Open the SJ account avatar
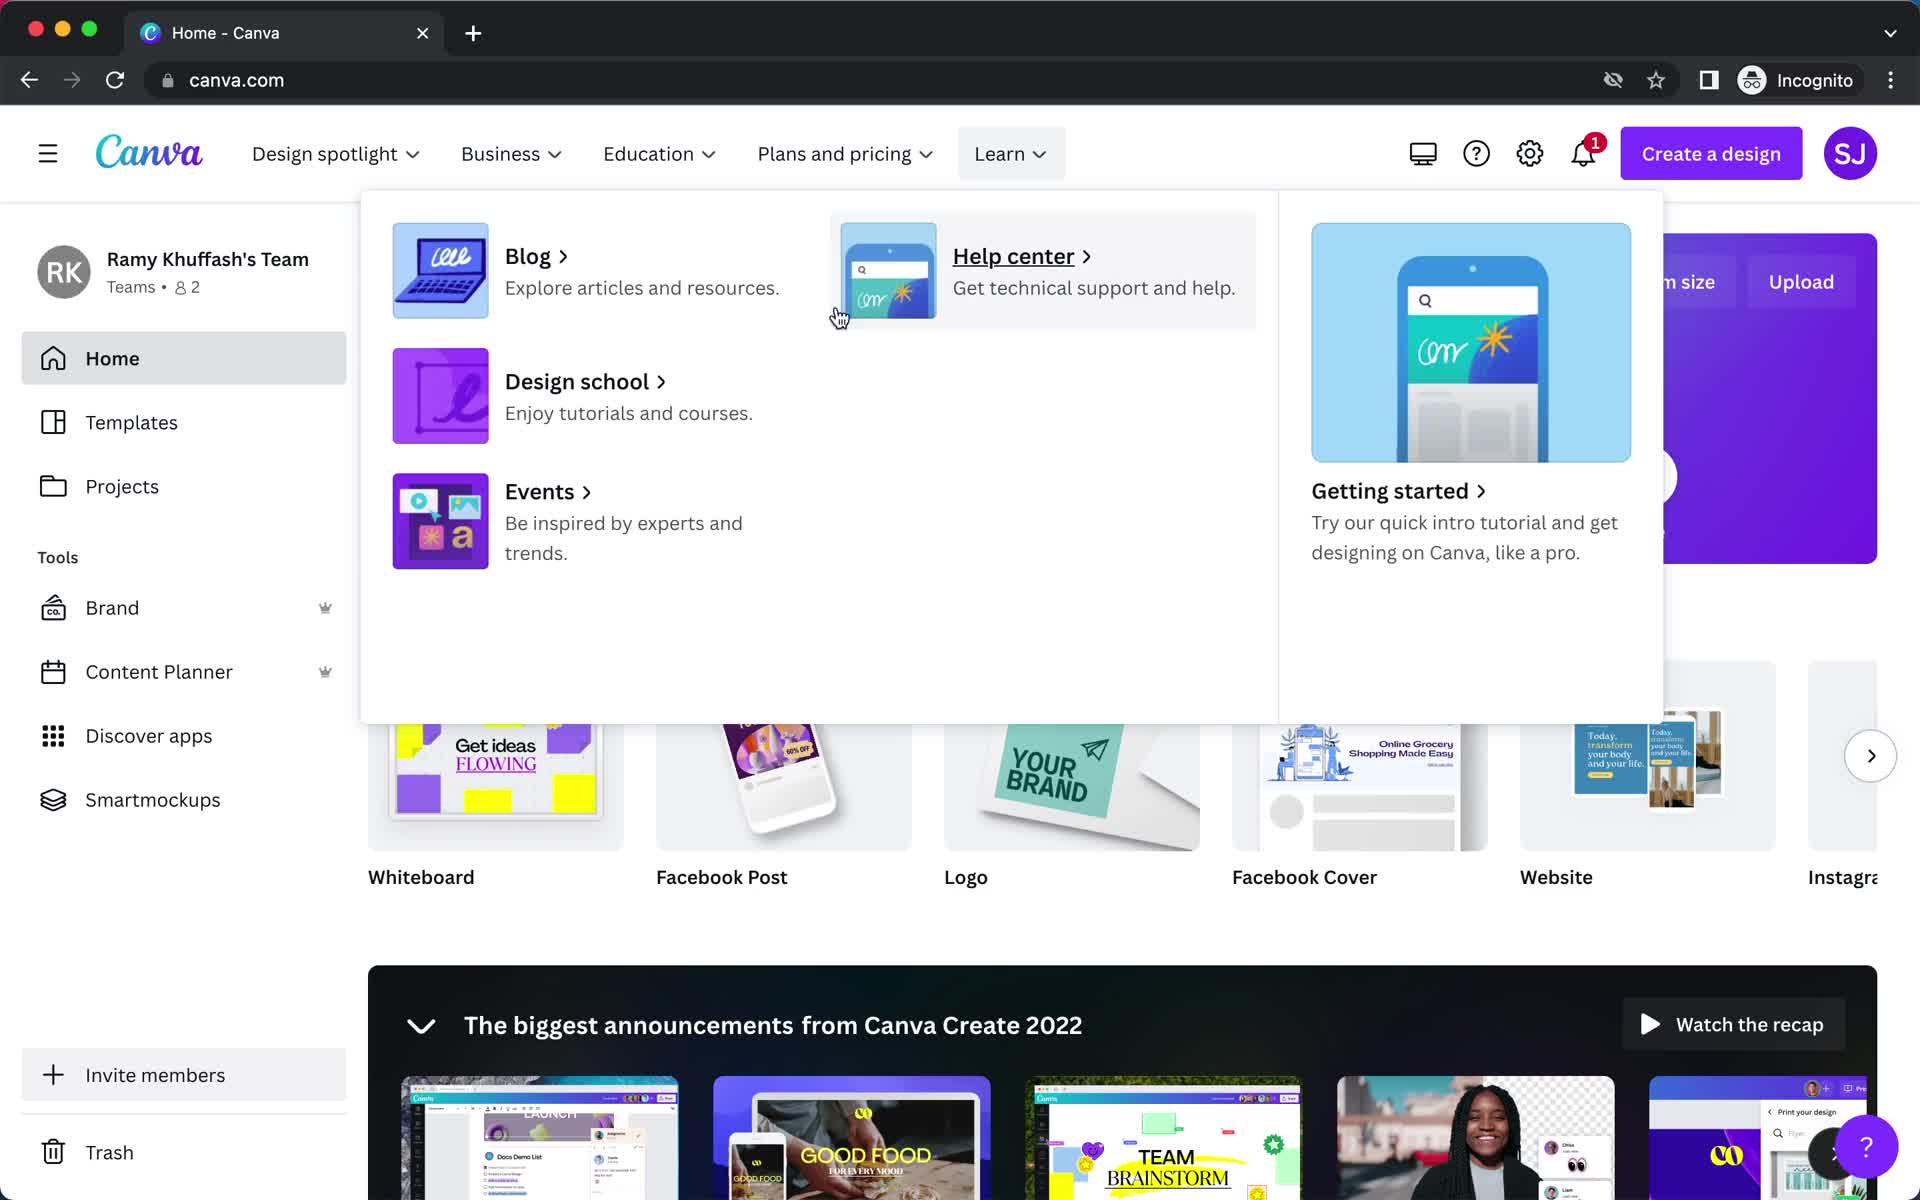1920x1200 pixels. pyautogui.click(x=1850, y=154)
